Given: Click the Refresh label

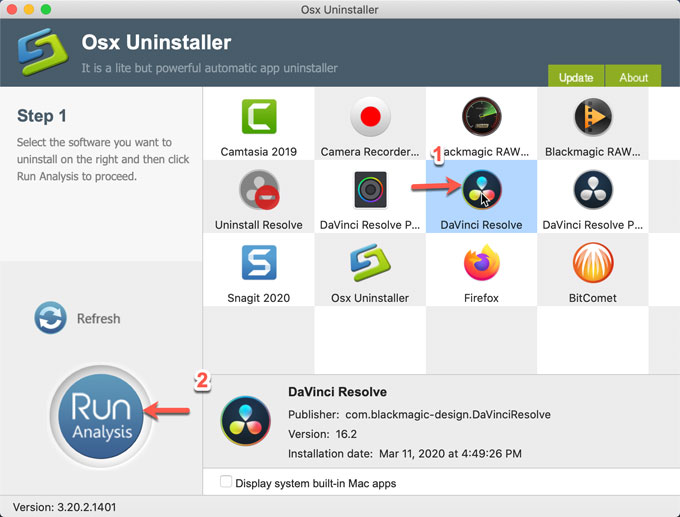Looking at the screenshot, I should pyautogui.click(x=98, y=318).
